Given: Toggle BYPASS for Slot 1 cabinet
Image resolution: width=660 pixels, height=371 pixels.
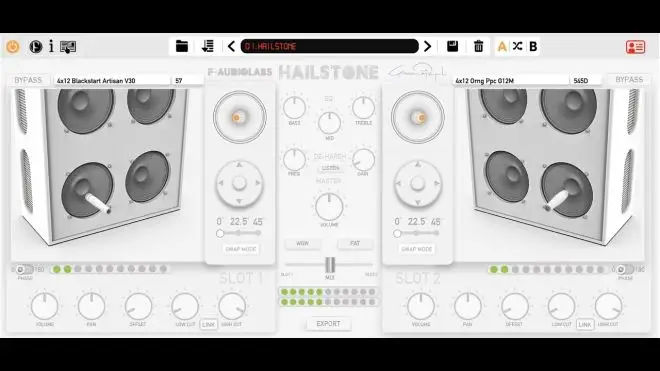Looking at the screenshot, I should 28,80.
